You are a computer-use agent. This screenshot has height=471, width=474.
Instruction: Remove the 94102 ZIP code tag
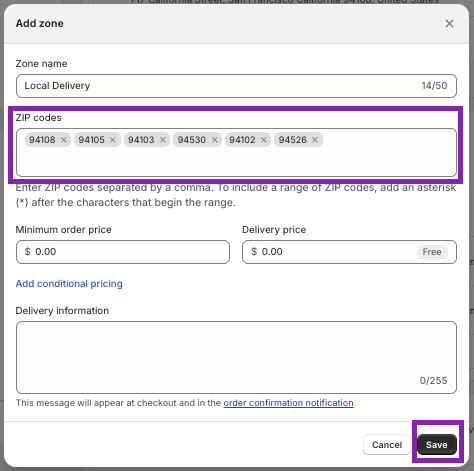pos(264,140)
